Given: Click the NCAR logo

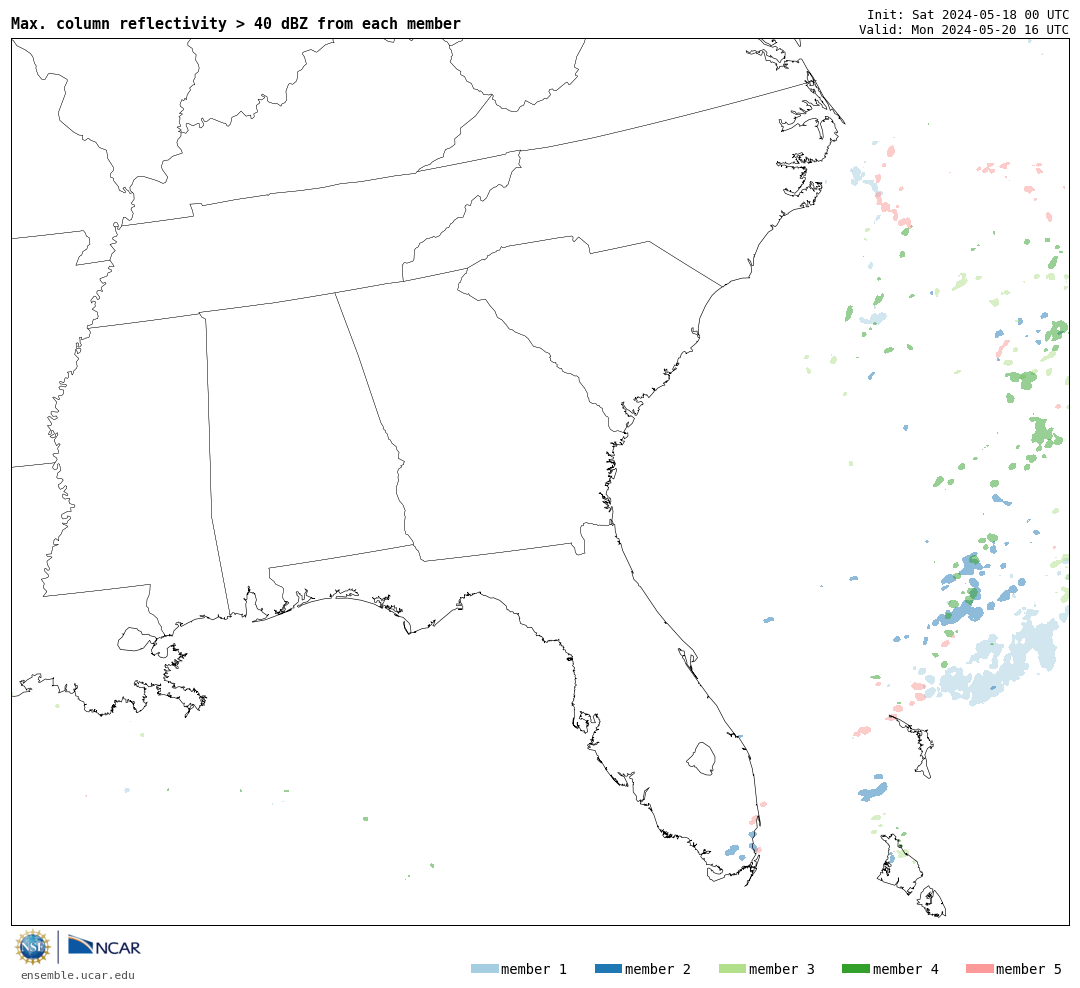Looking at the screenshot, I should tap(104, 945).
